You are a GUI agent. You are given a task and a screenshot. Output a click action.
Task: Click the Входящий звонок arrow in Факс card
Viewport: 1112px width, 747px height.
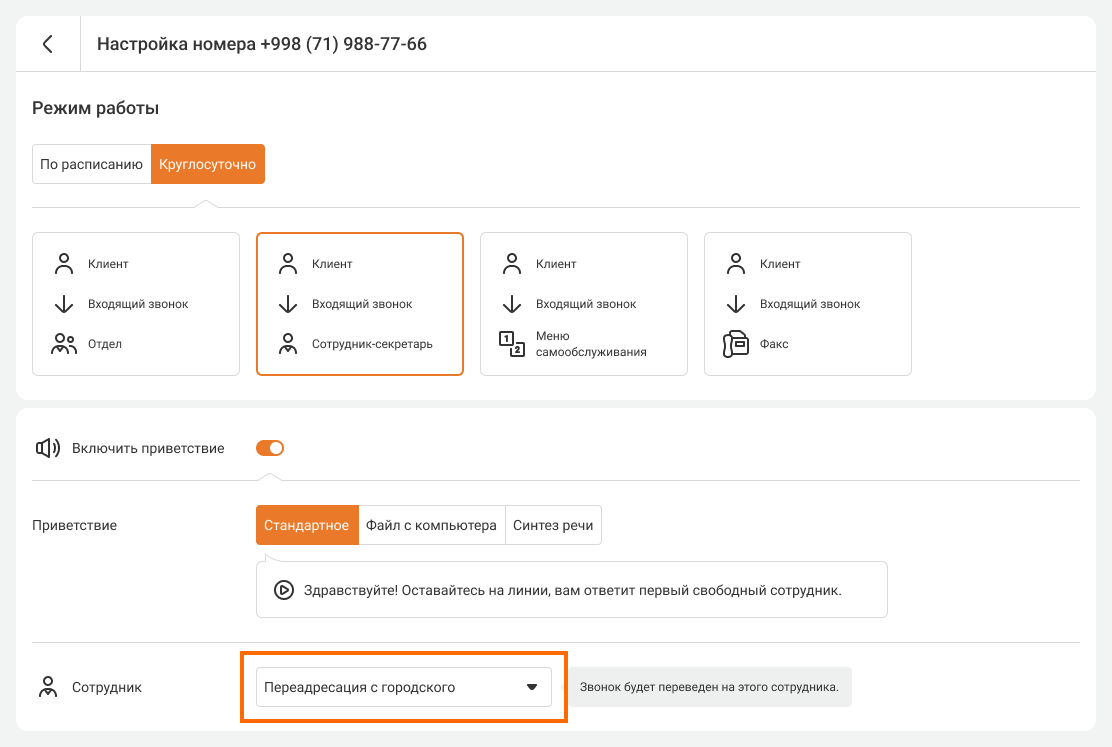coord(736,304)
